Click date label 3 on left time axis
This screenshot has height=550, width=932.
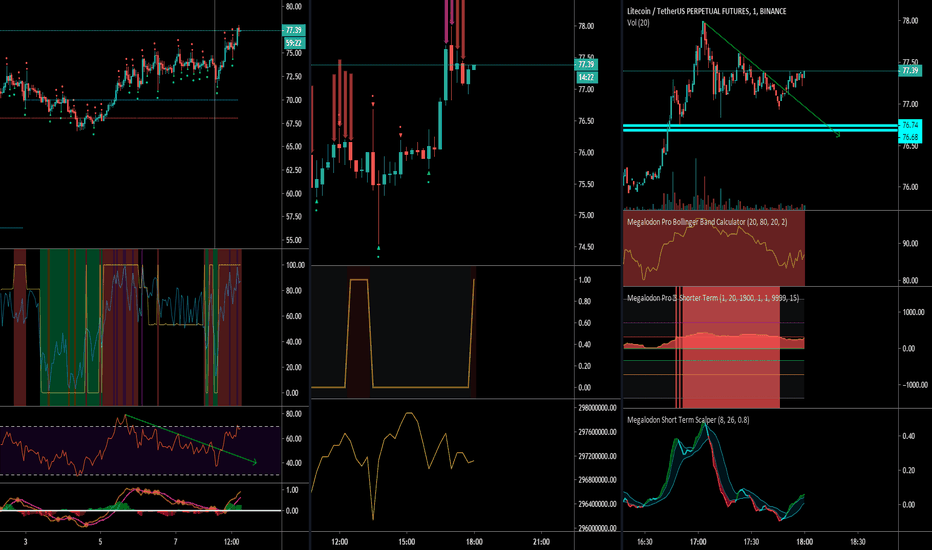(x=26, y=542)
